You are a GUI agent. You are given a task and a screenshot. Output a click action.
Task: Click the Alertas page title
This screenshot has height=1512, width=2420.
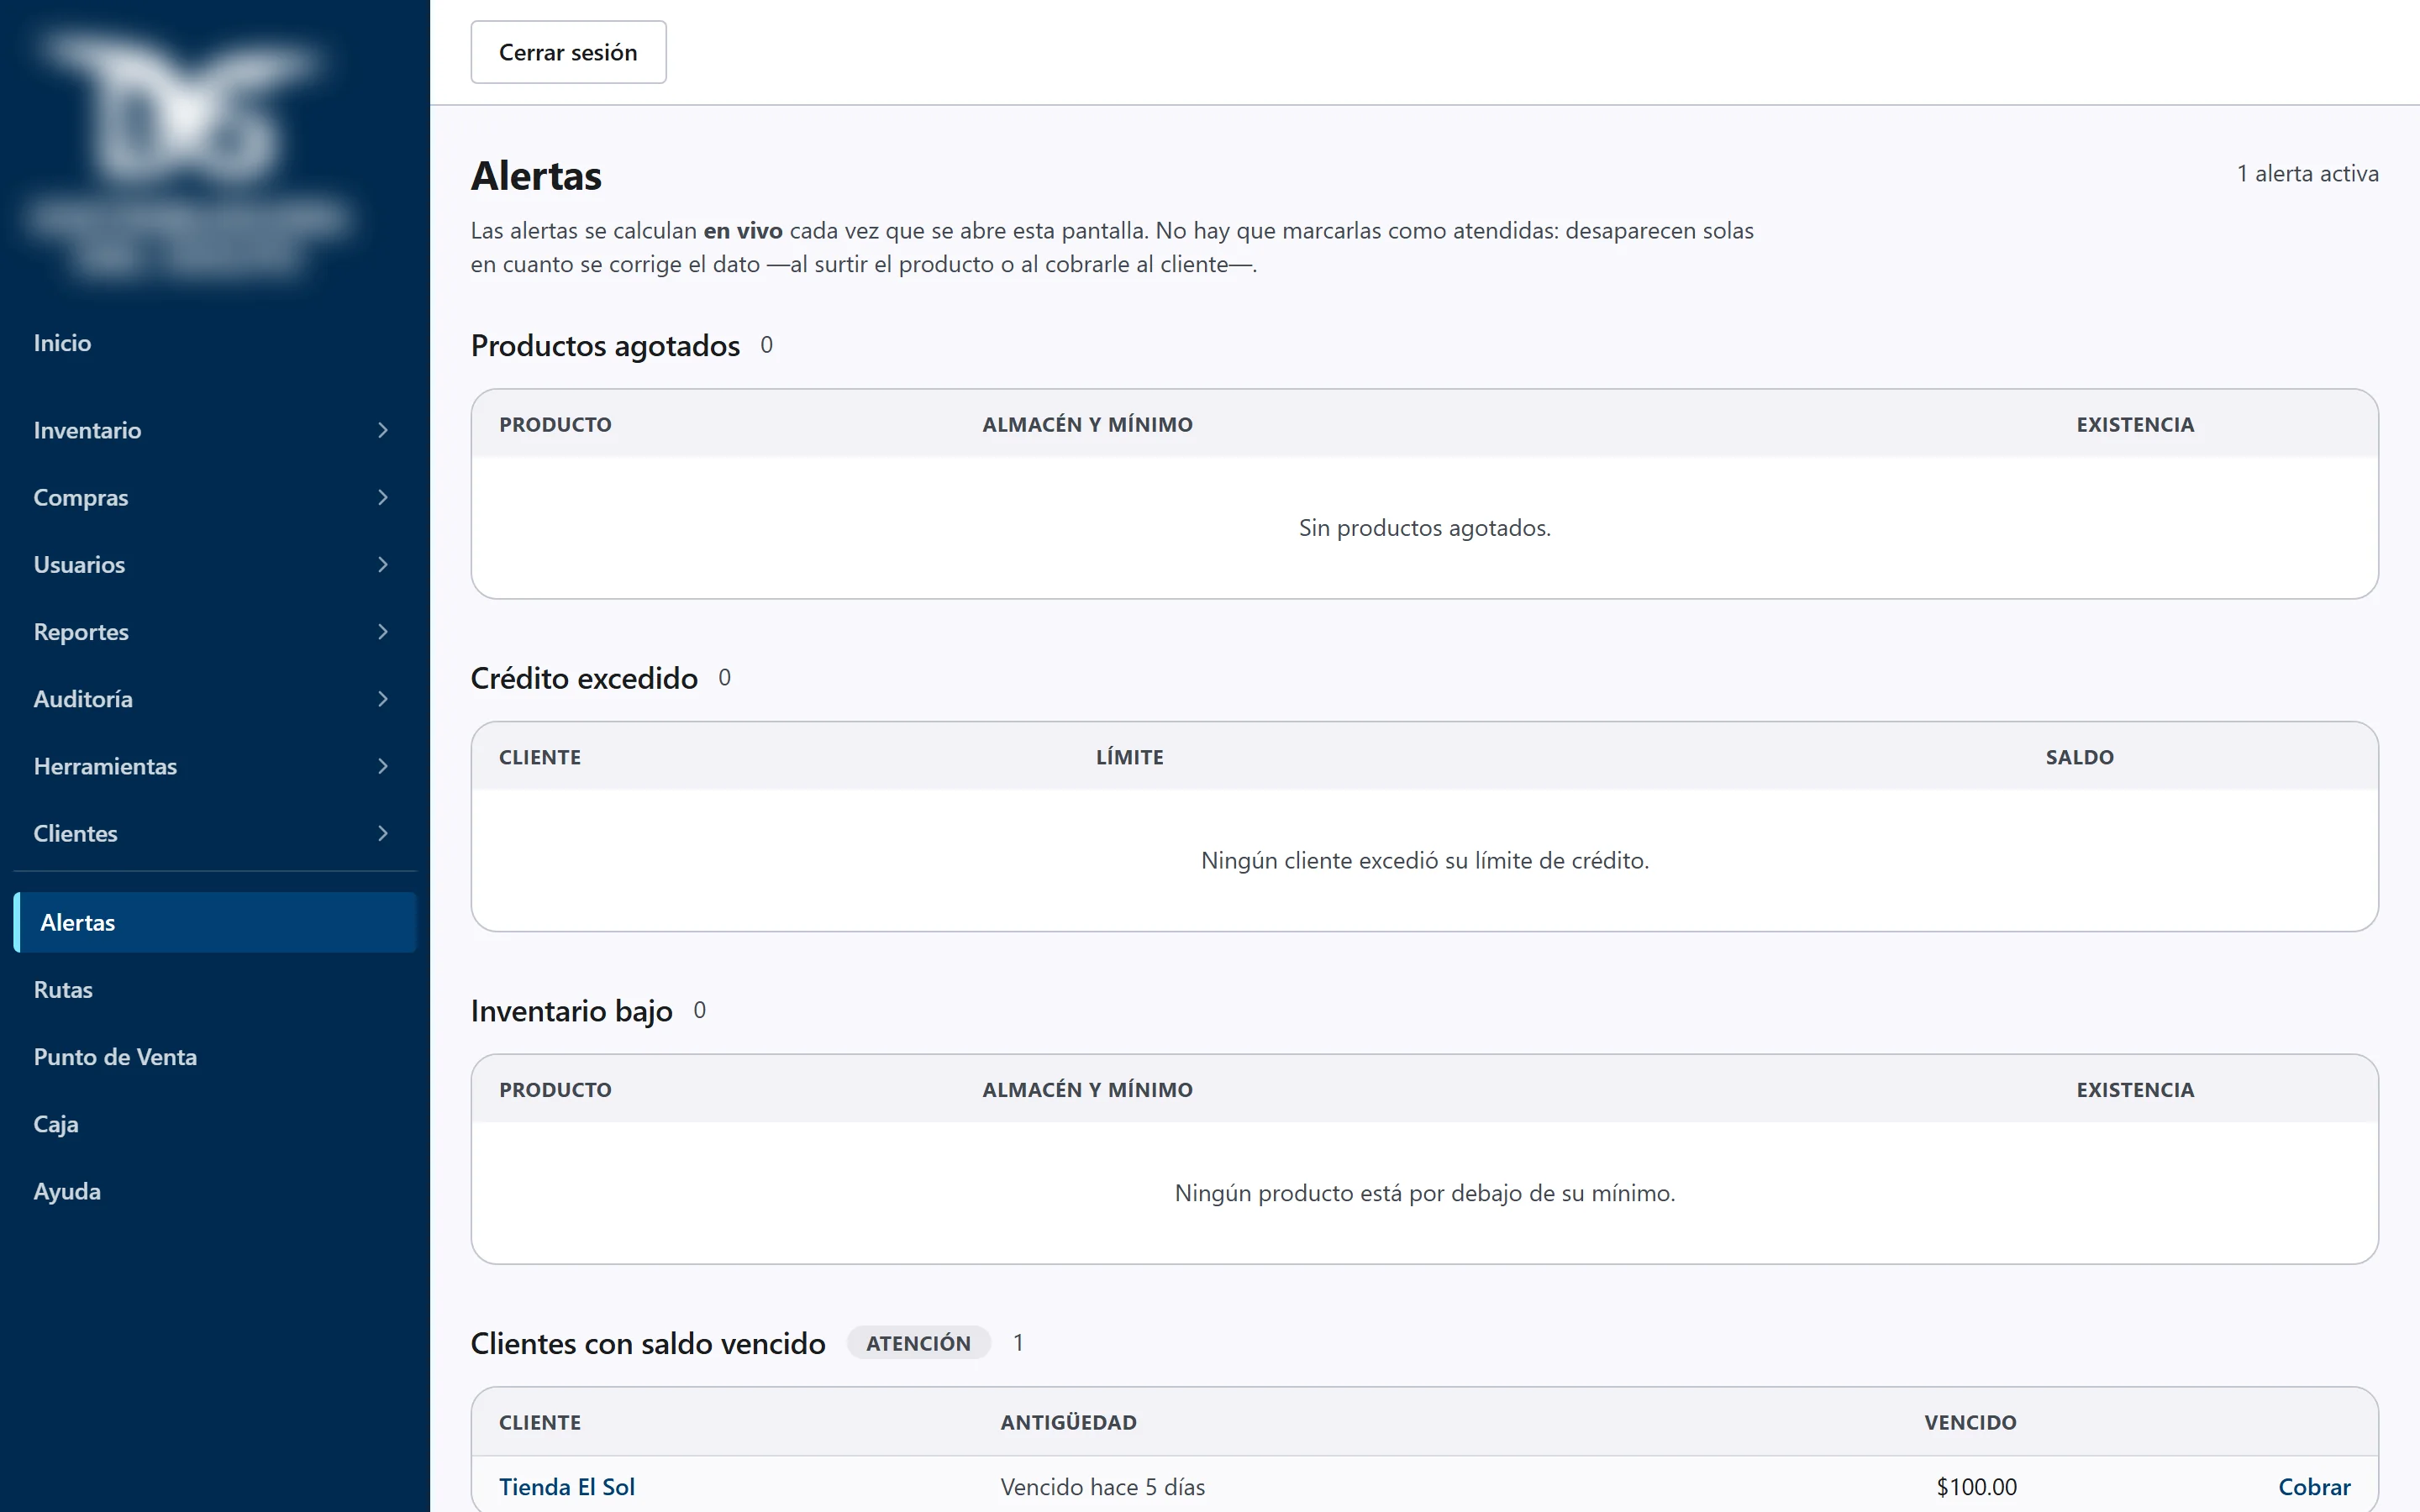[x=536, y=175]
